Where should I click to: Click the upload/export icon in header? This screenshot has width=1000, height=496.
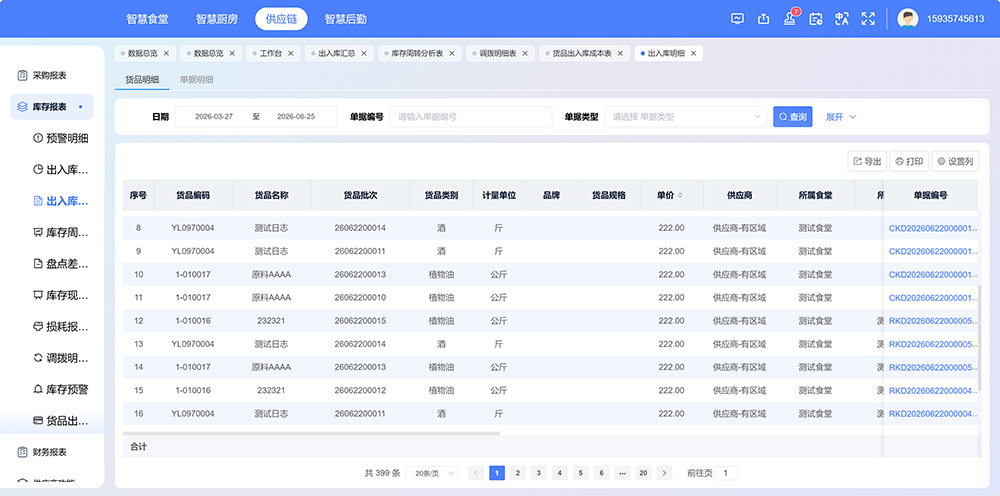[763, 19]
